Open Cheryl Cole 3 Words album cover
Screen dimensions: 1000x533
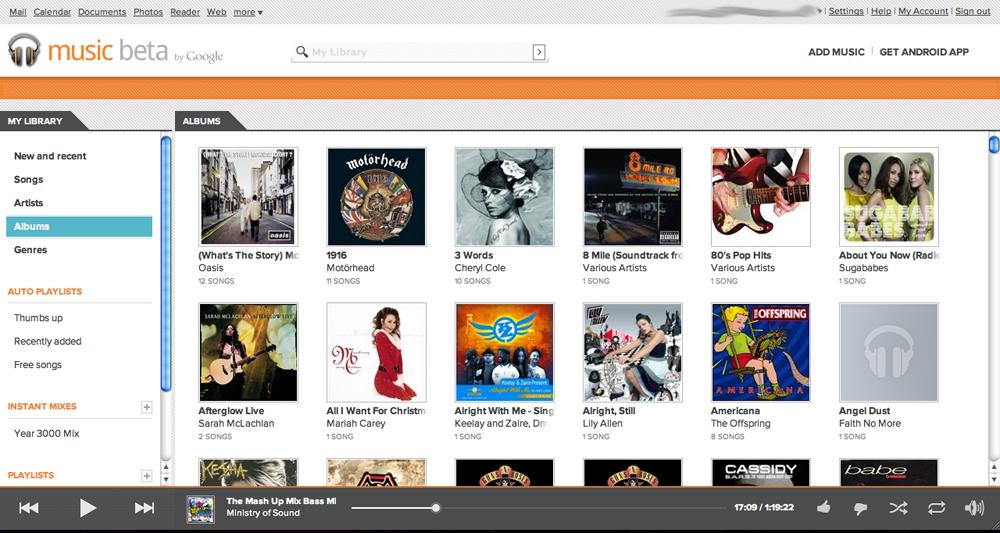point(504,196)
